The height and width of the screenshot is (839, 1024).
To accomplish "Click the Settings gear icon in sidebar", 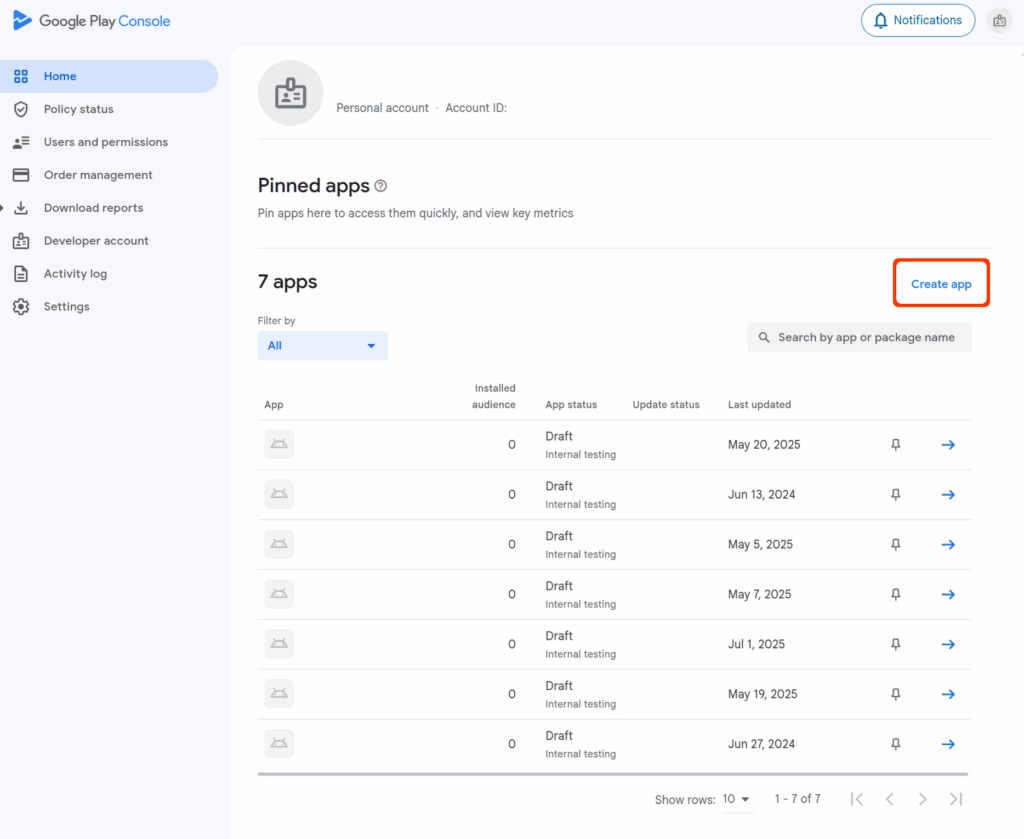I will (x=21, y=307).
